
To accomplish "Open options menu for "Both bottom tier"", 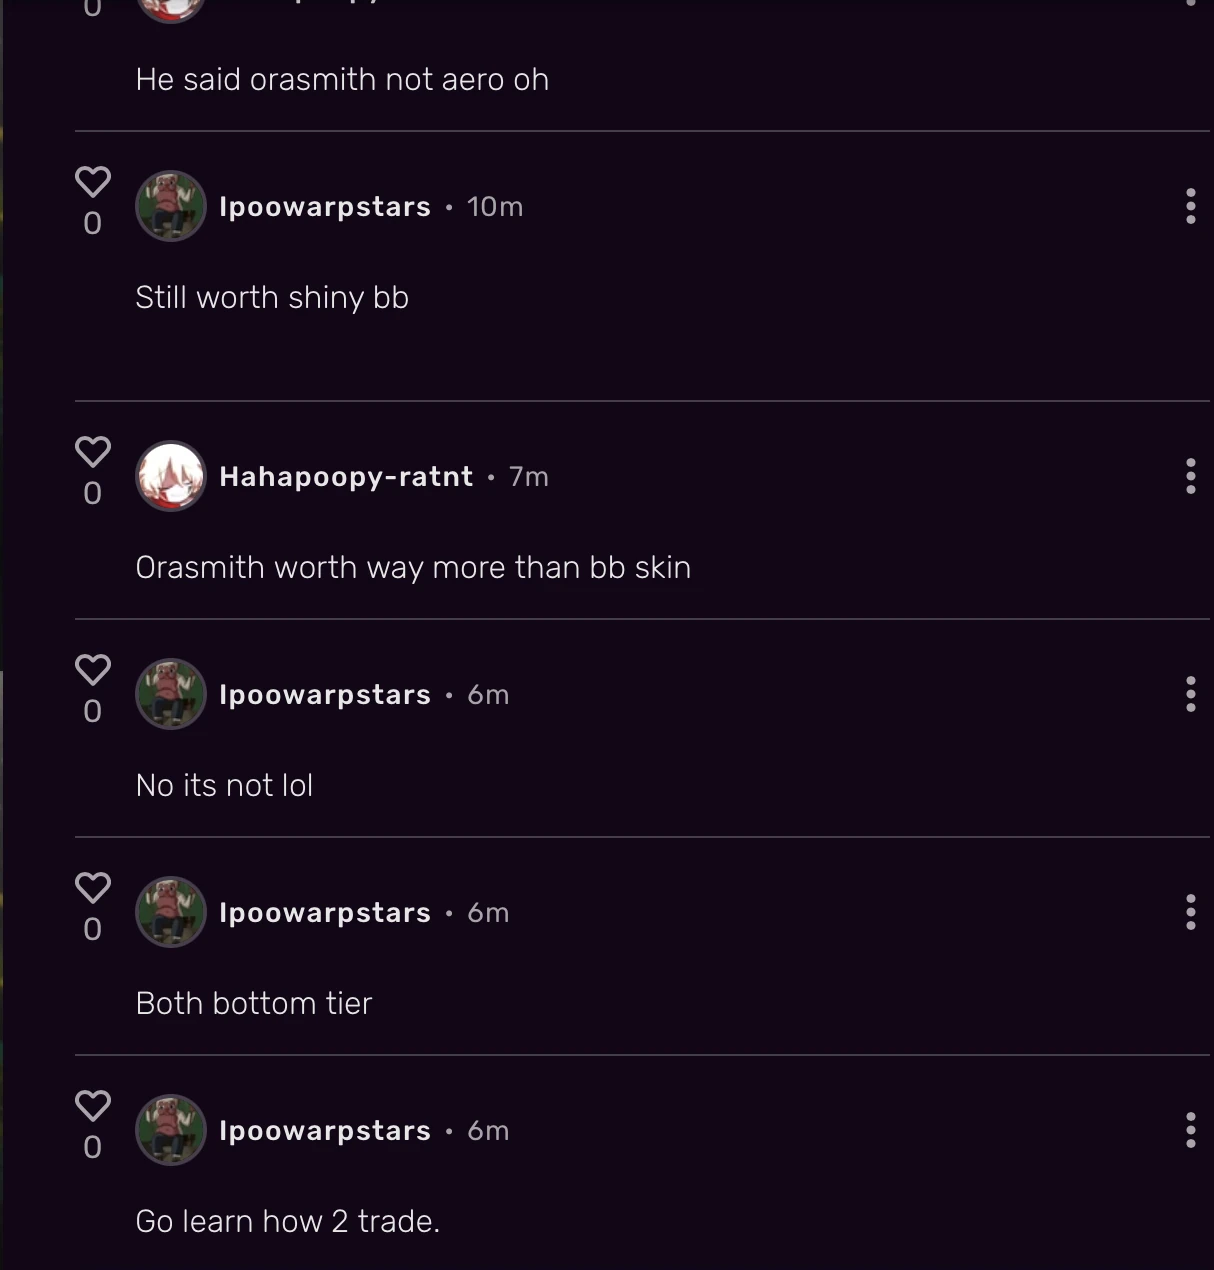I will click(1190, 911).
